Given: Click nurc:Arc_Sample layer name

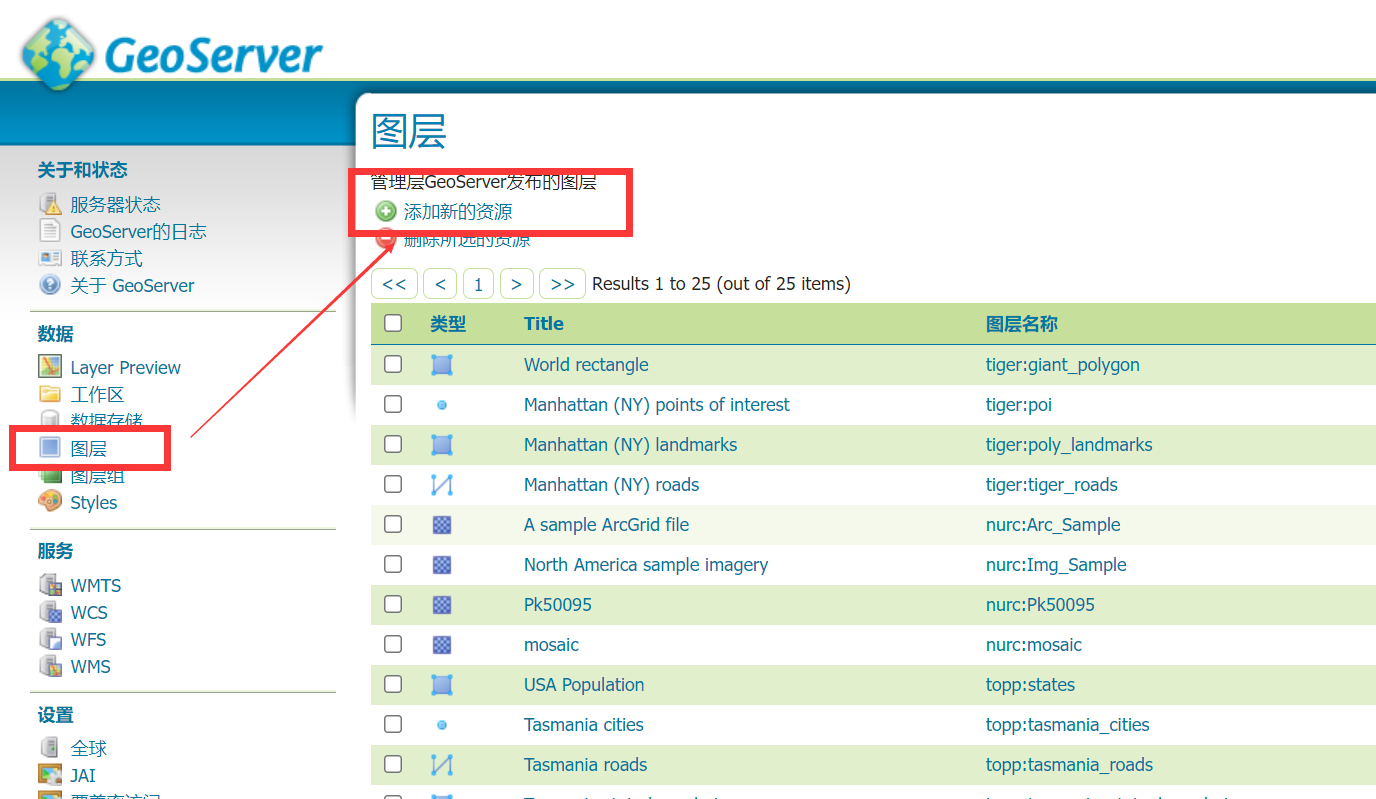Looking at the screenshot, I should [x=1053, y=525].
